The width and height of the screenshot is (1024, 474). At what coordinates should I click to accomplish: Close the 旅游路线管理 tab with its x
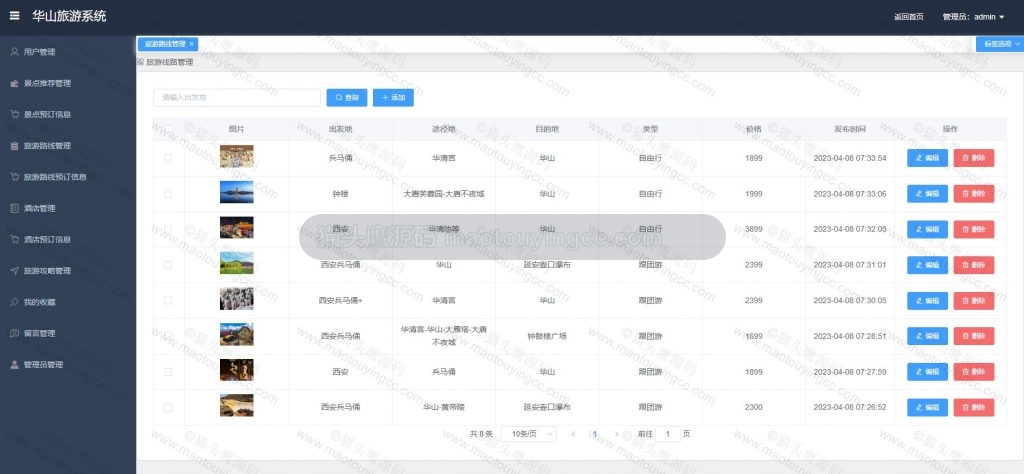coord(191,44)
